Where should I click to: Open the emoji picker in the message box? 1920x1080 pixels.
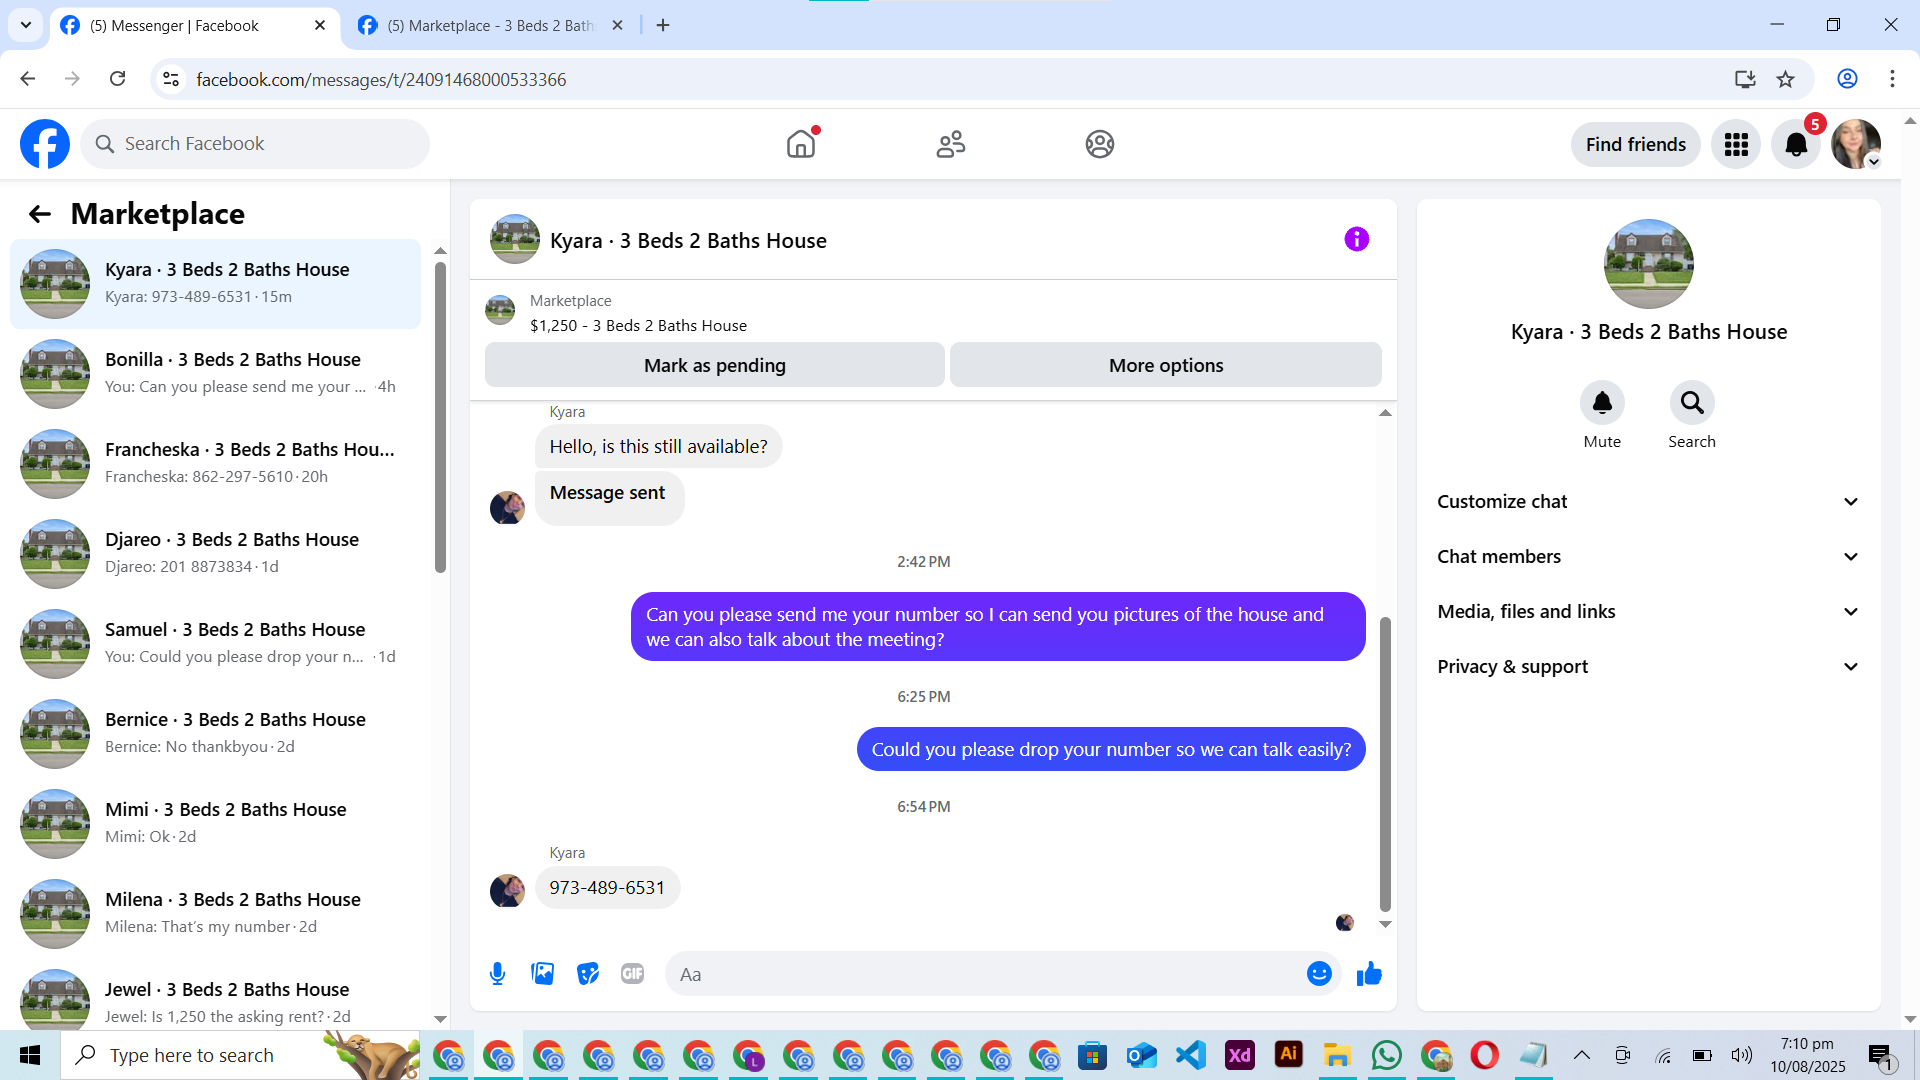(1319, 974)
